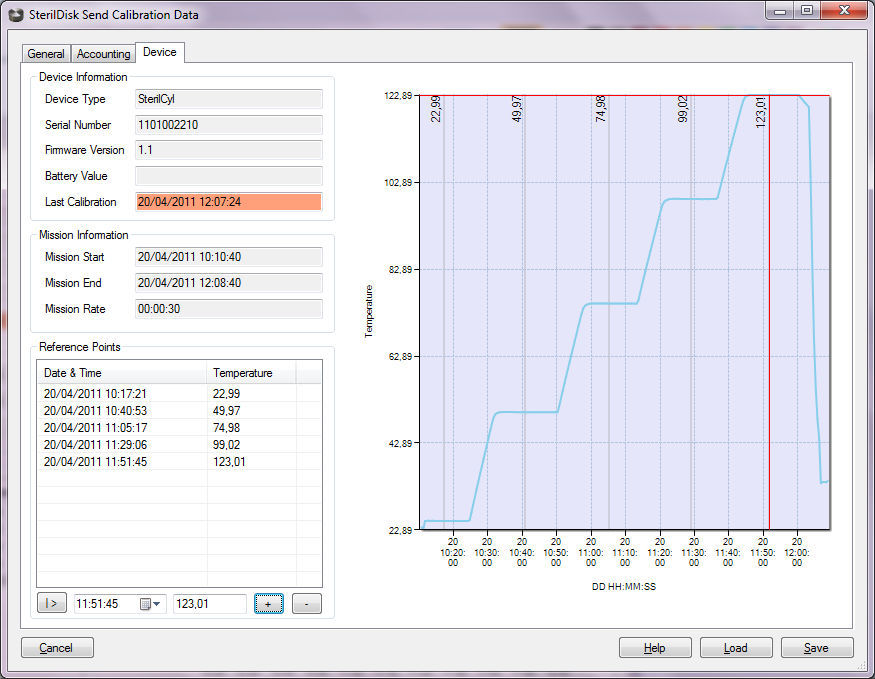Click the highlighted Last Calibration field
The width and height of the screenshot is (875, 679).
[x=228, y=201]
